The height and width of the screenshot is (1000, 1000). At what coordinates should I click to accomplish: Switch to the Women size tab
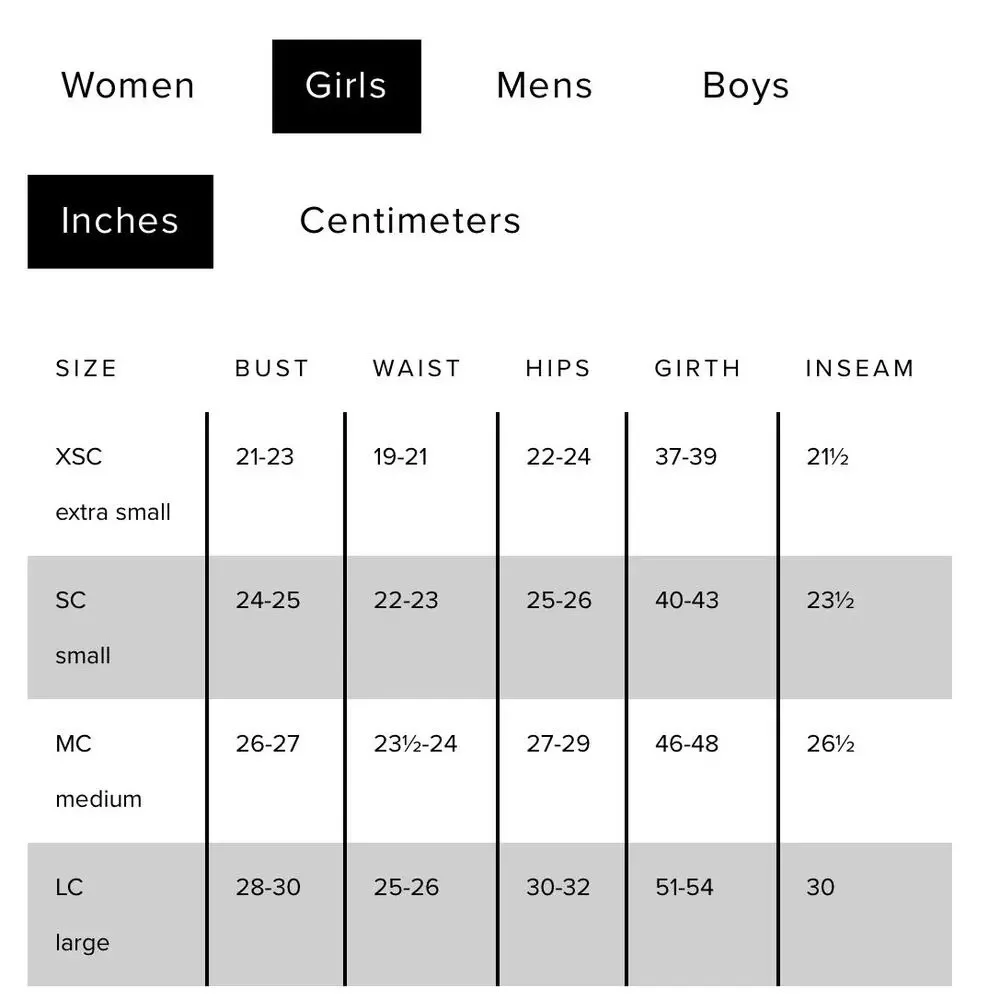pyautogui.click(x=128, y=86)
